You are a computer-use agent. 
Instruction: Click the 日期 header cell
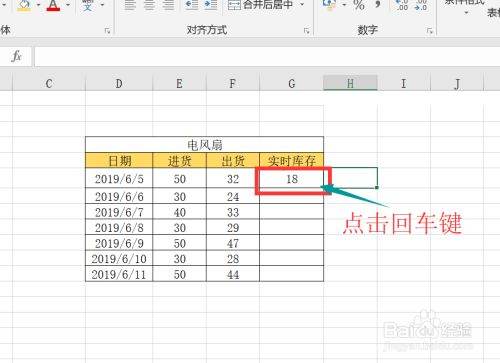(119, 161)
